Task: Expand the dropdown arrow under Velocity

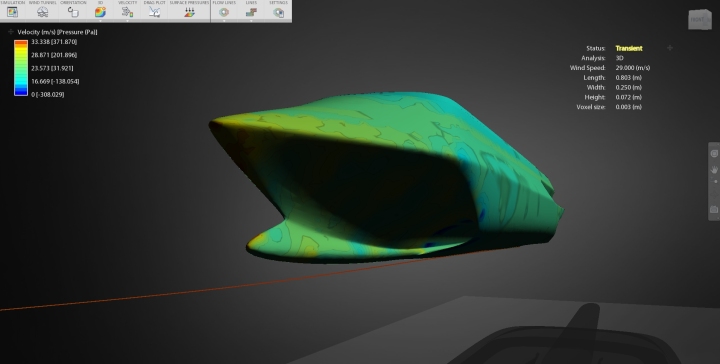Action: tap(127, 21)
